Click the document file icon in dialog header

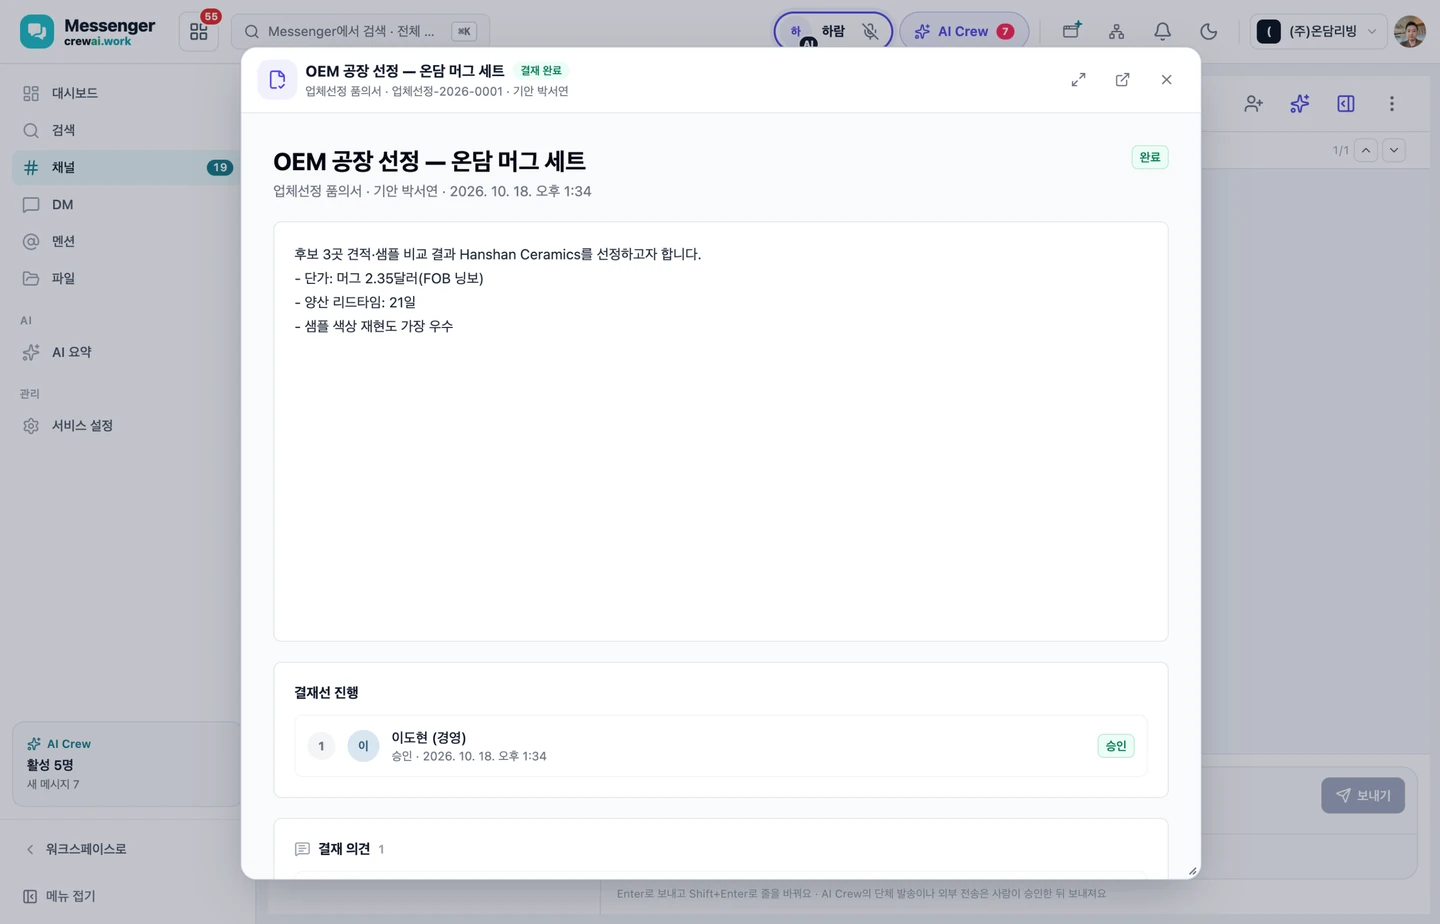coord(277,80)
